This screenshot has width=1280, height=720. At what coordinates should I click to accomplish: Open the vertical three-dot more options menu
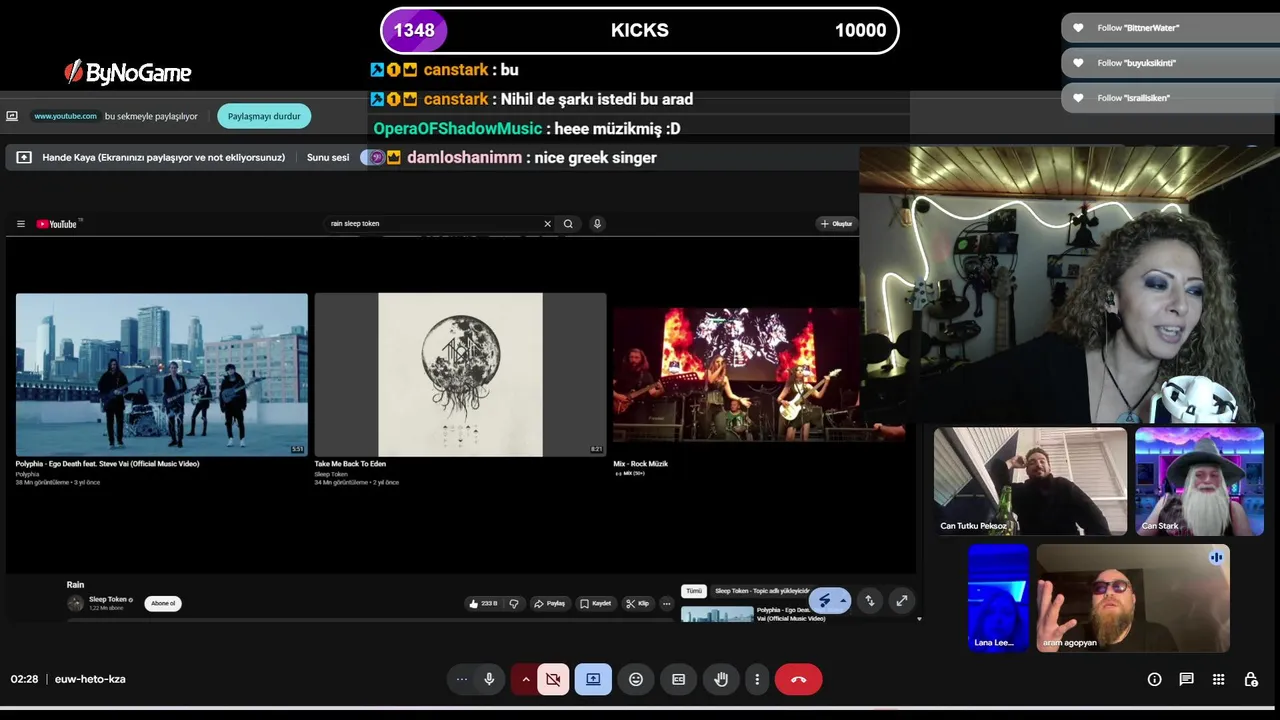point(757,679)
